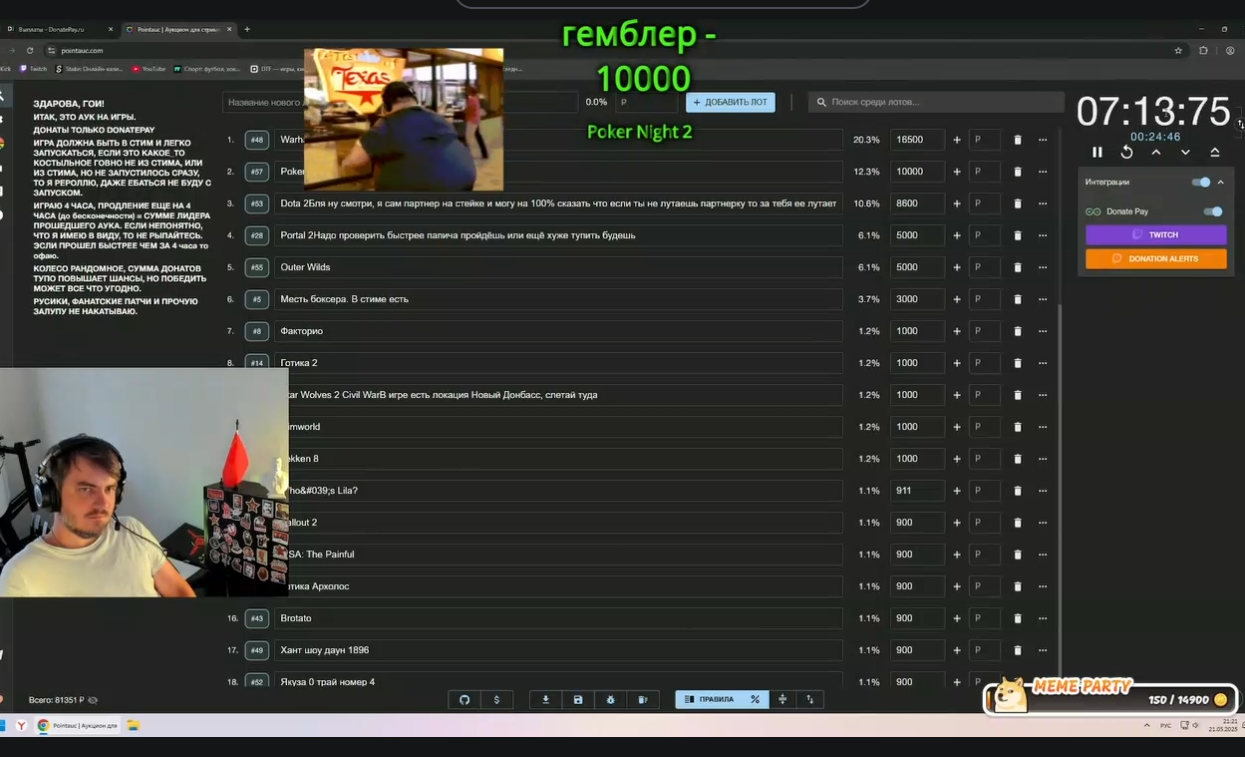1245x757 pixels.
Task: Open more options for Факторио lot
Action: click(1043, 331)
